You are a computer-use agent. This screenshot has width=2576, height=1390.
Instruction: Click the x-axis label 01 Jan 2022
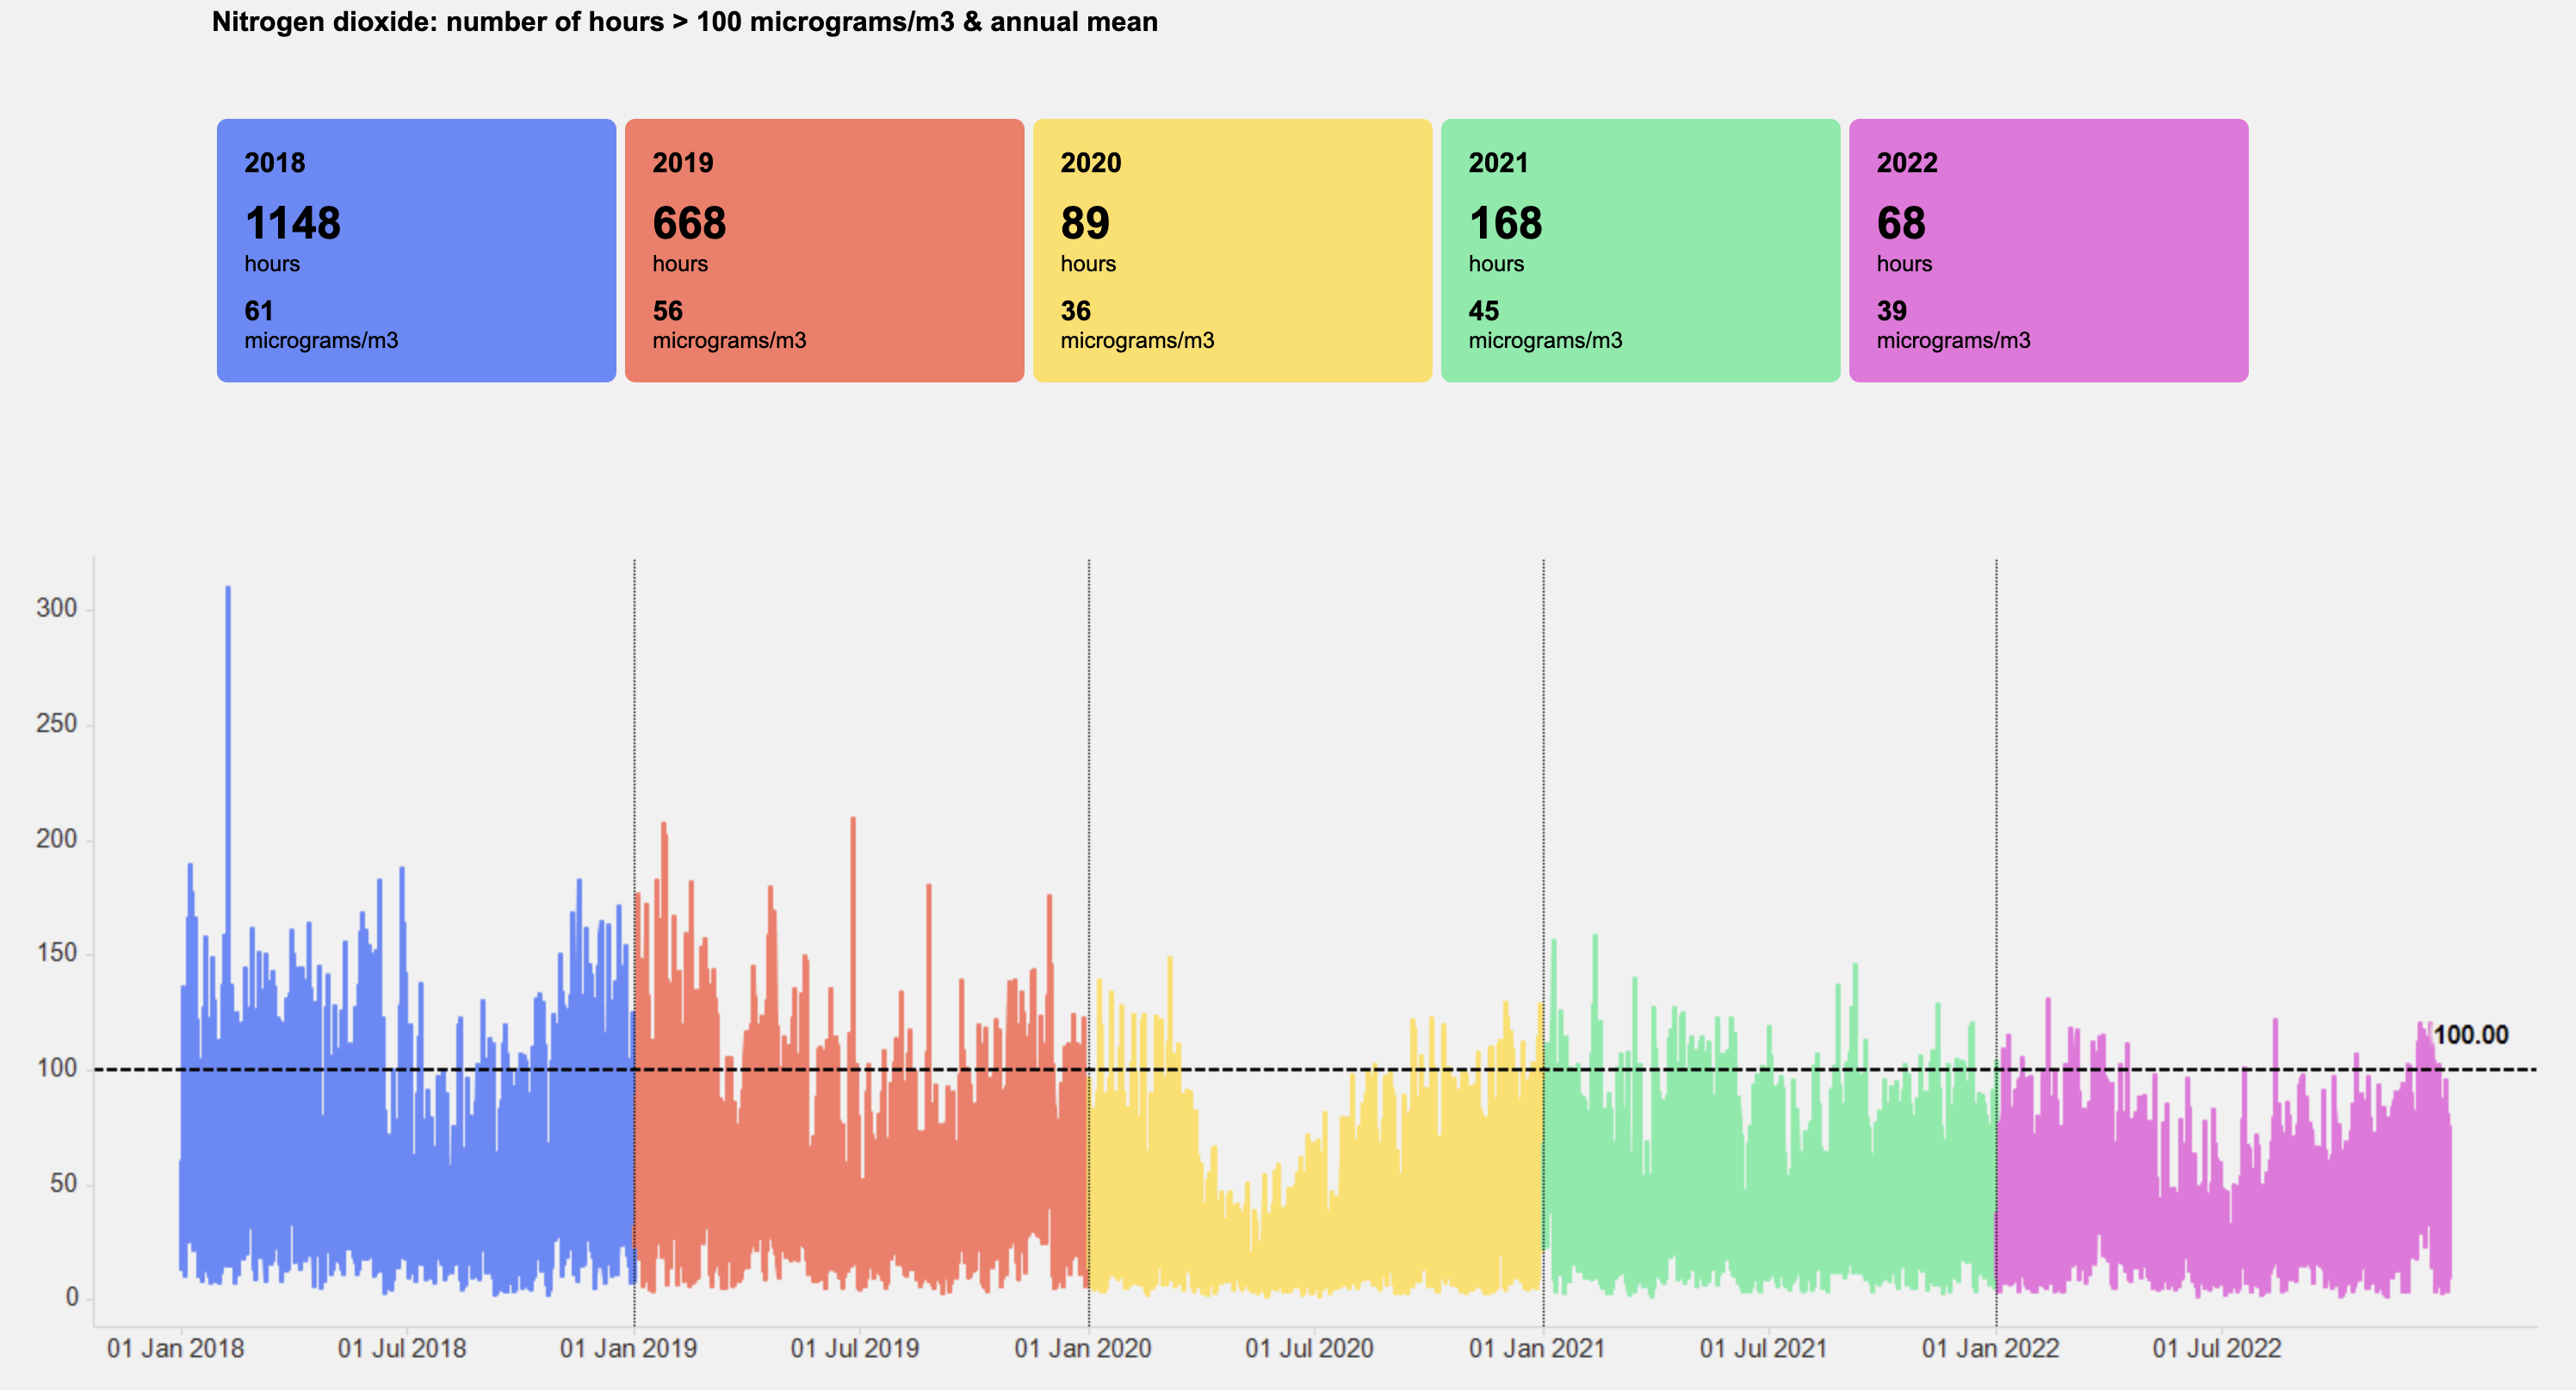[x=1990, y=1348]
